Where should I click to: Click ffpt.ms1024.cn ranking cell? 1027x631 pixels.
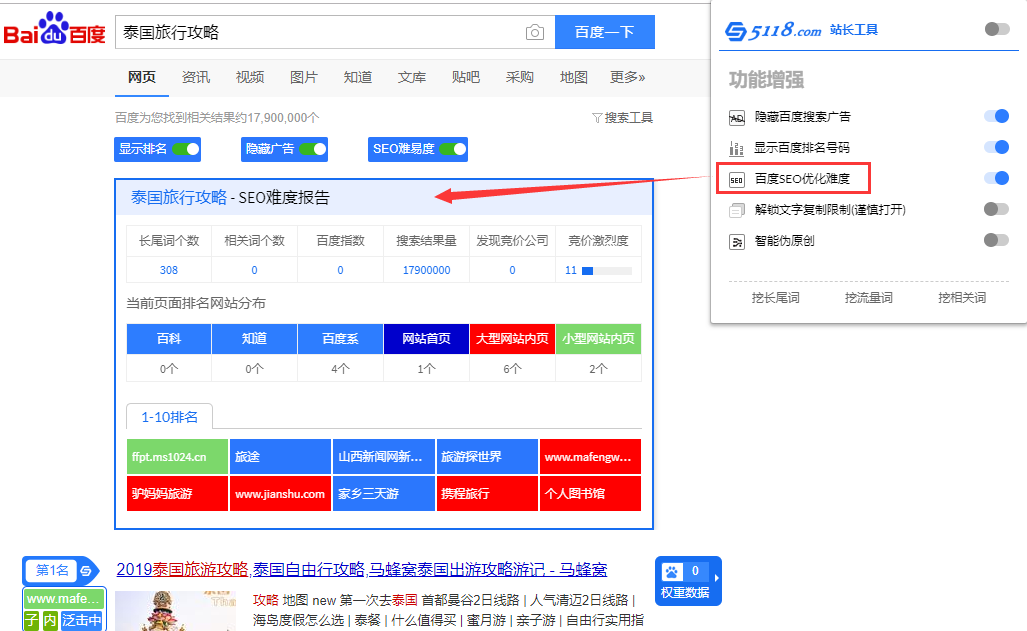177,457
